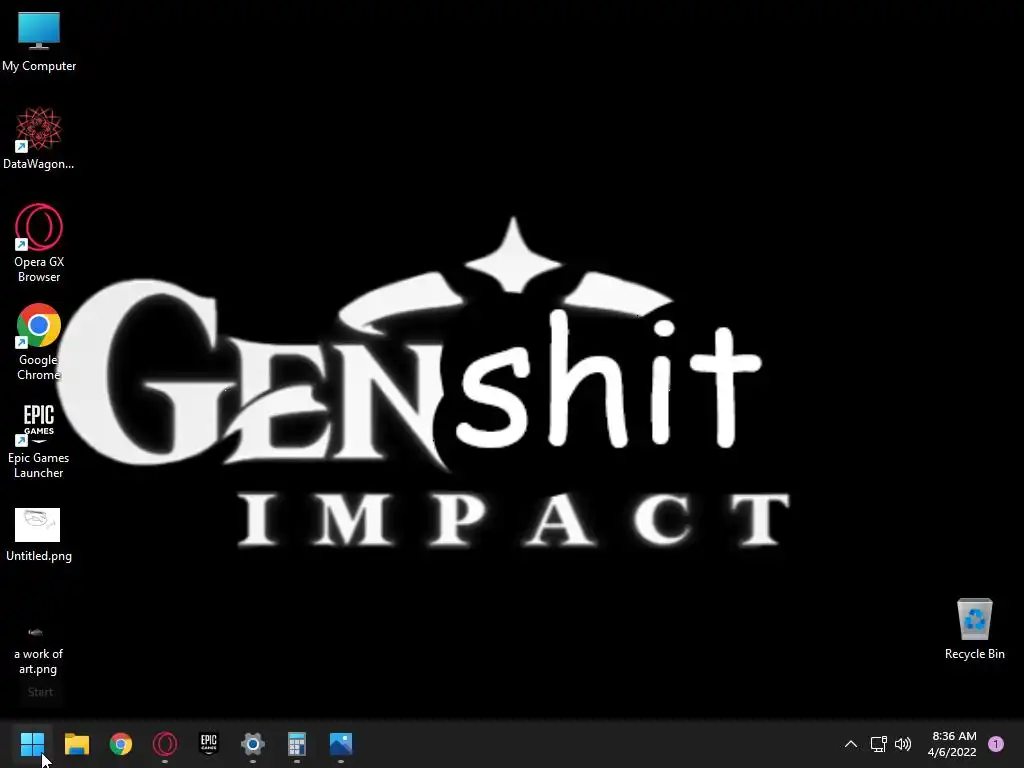Open the volume speaker tray icon
Image resolution: width=1024 pixels, height=768 pixels.
(x=903, y=744)
